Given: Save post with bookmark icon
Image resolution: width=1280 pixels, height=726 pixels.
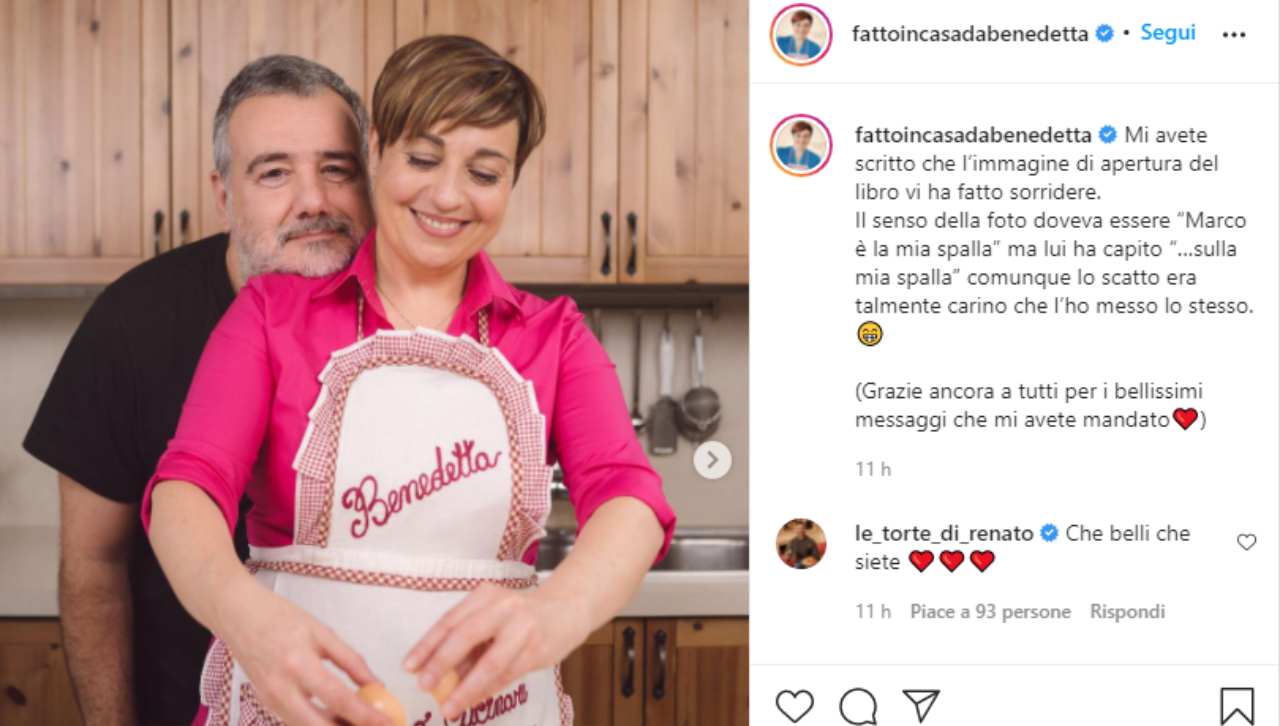Looking at the screenshot, I should point(1237,706).
